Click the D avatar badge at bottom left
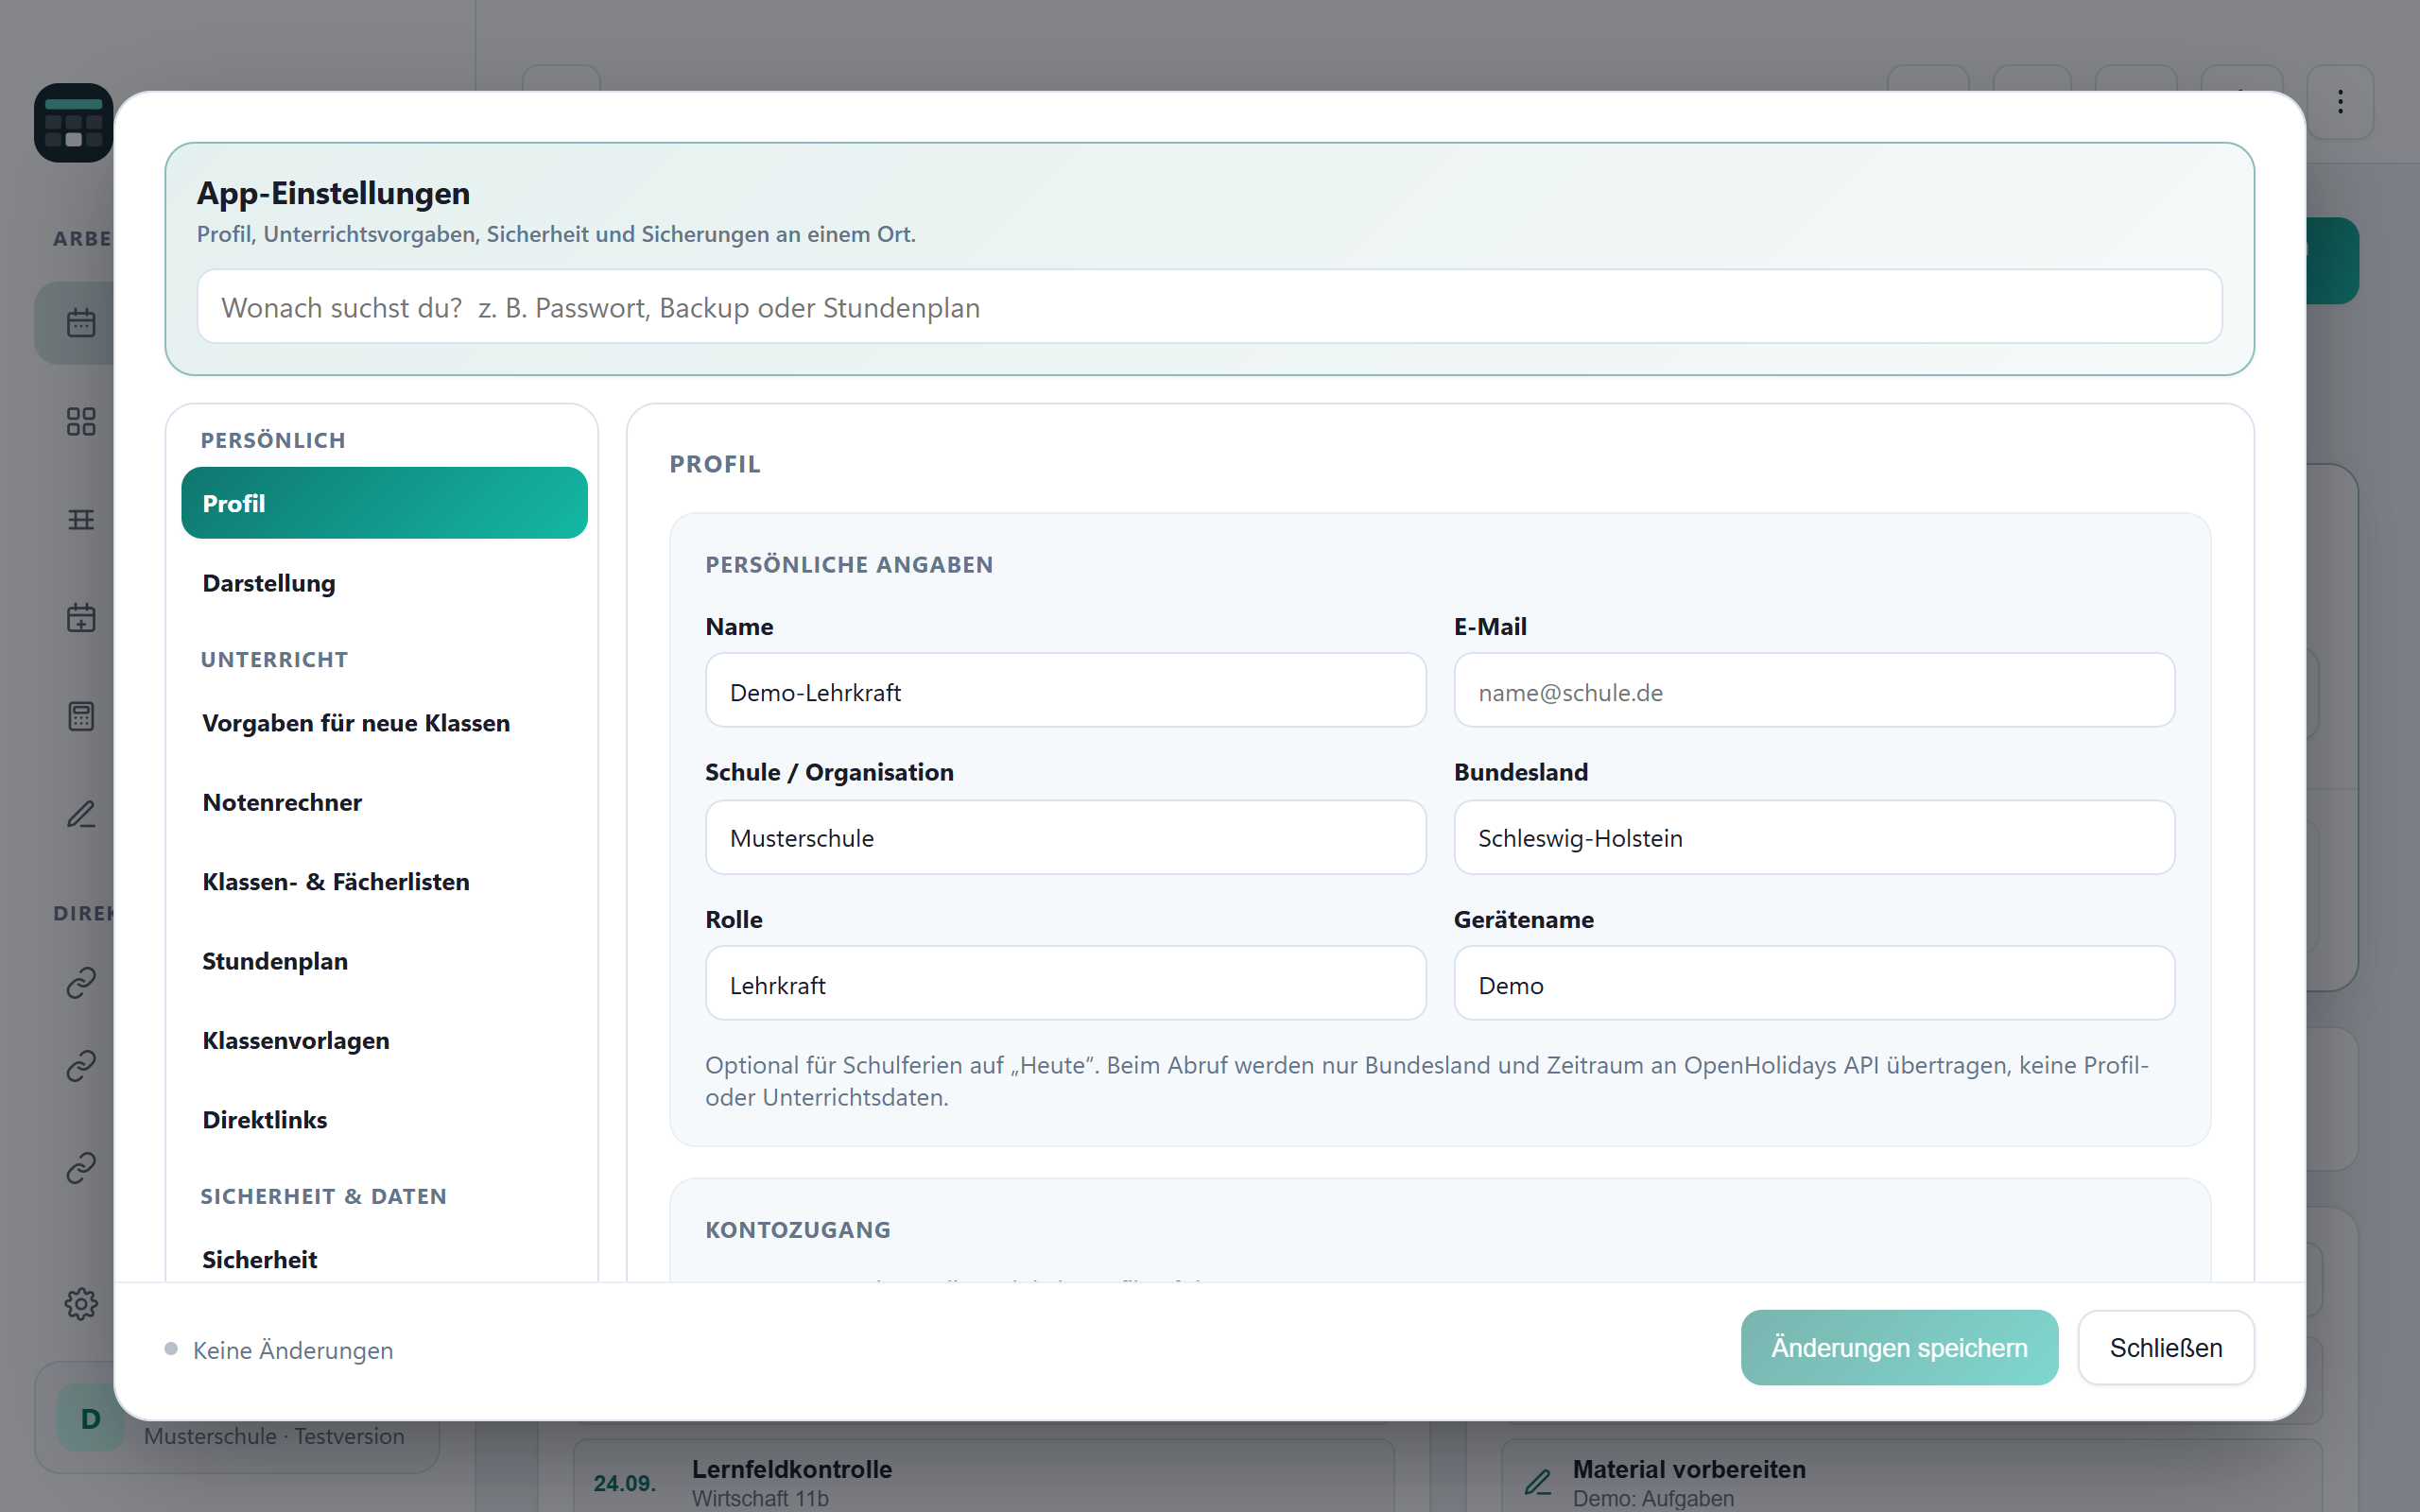2420x1512 pixels. (x=90, y=1418)
